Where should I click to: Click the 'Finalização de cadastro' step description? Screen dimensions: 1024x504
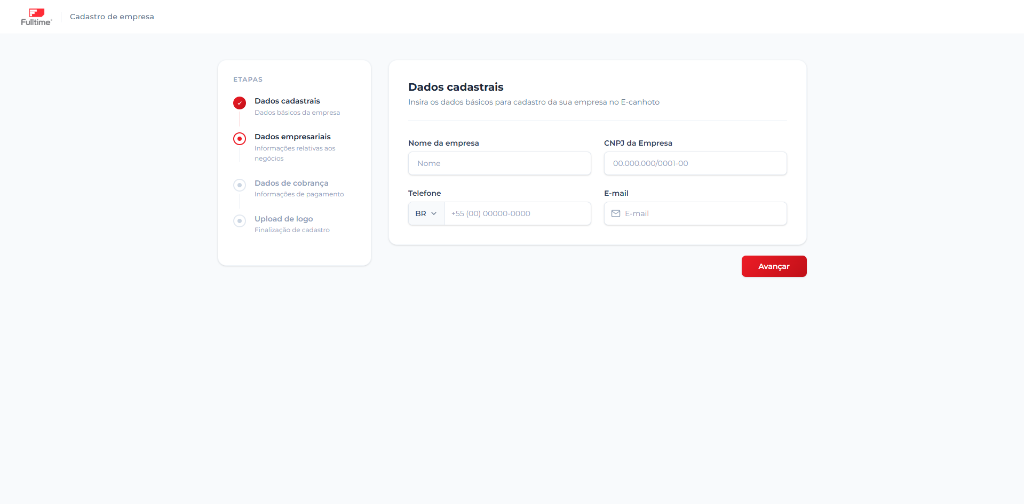pos(292,230)
